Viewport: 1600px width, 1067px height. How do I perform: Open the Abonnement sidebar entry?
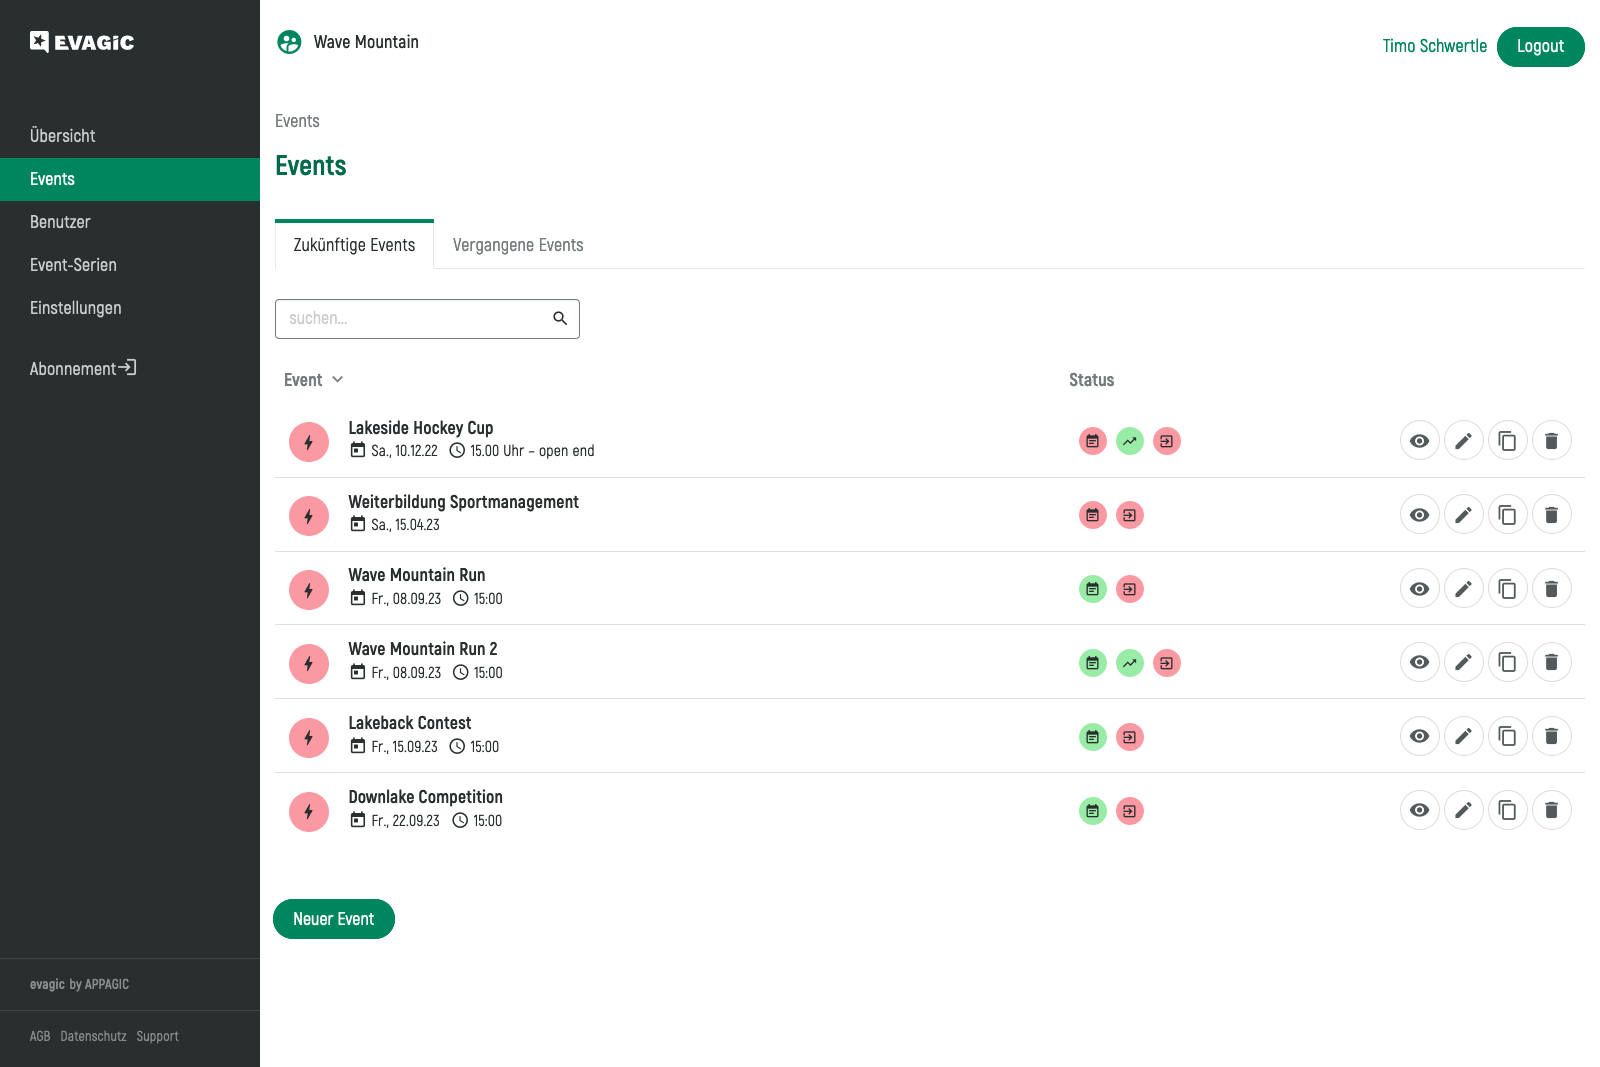83,369
